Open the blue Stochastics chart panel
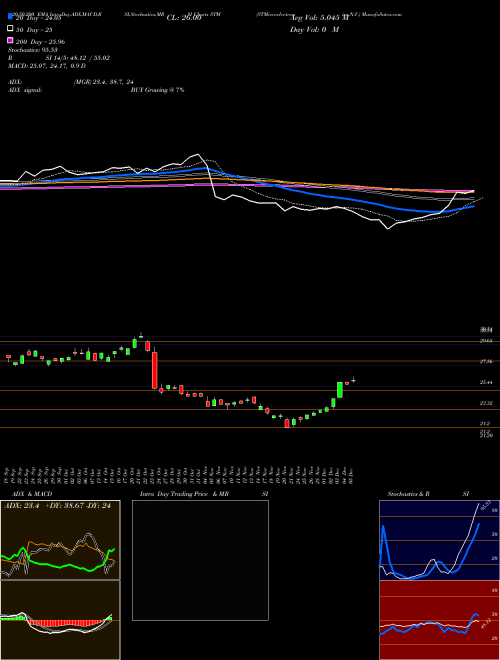Screen dimensions: 500x660 pos(439,540)
